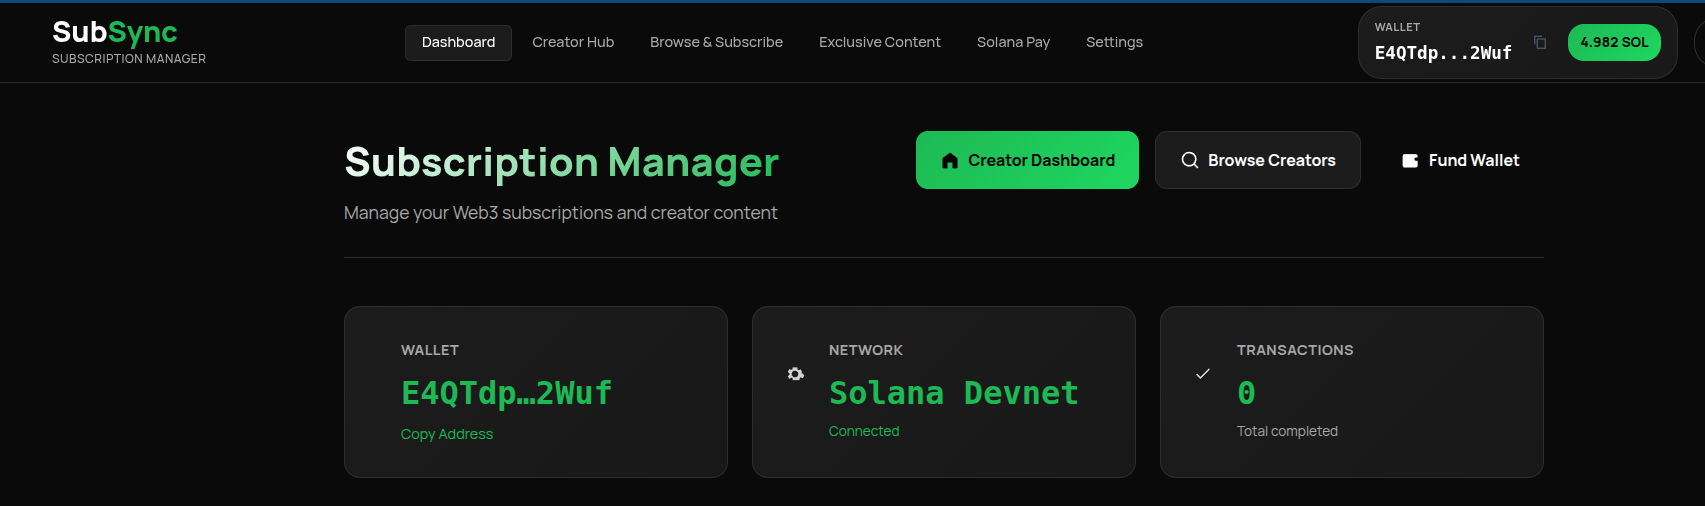Image resolution: width=1705 pixels, height=506 pixels.
Task: Select the 4.982 SOL balance badge
Action: (x=1613, y=42)
